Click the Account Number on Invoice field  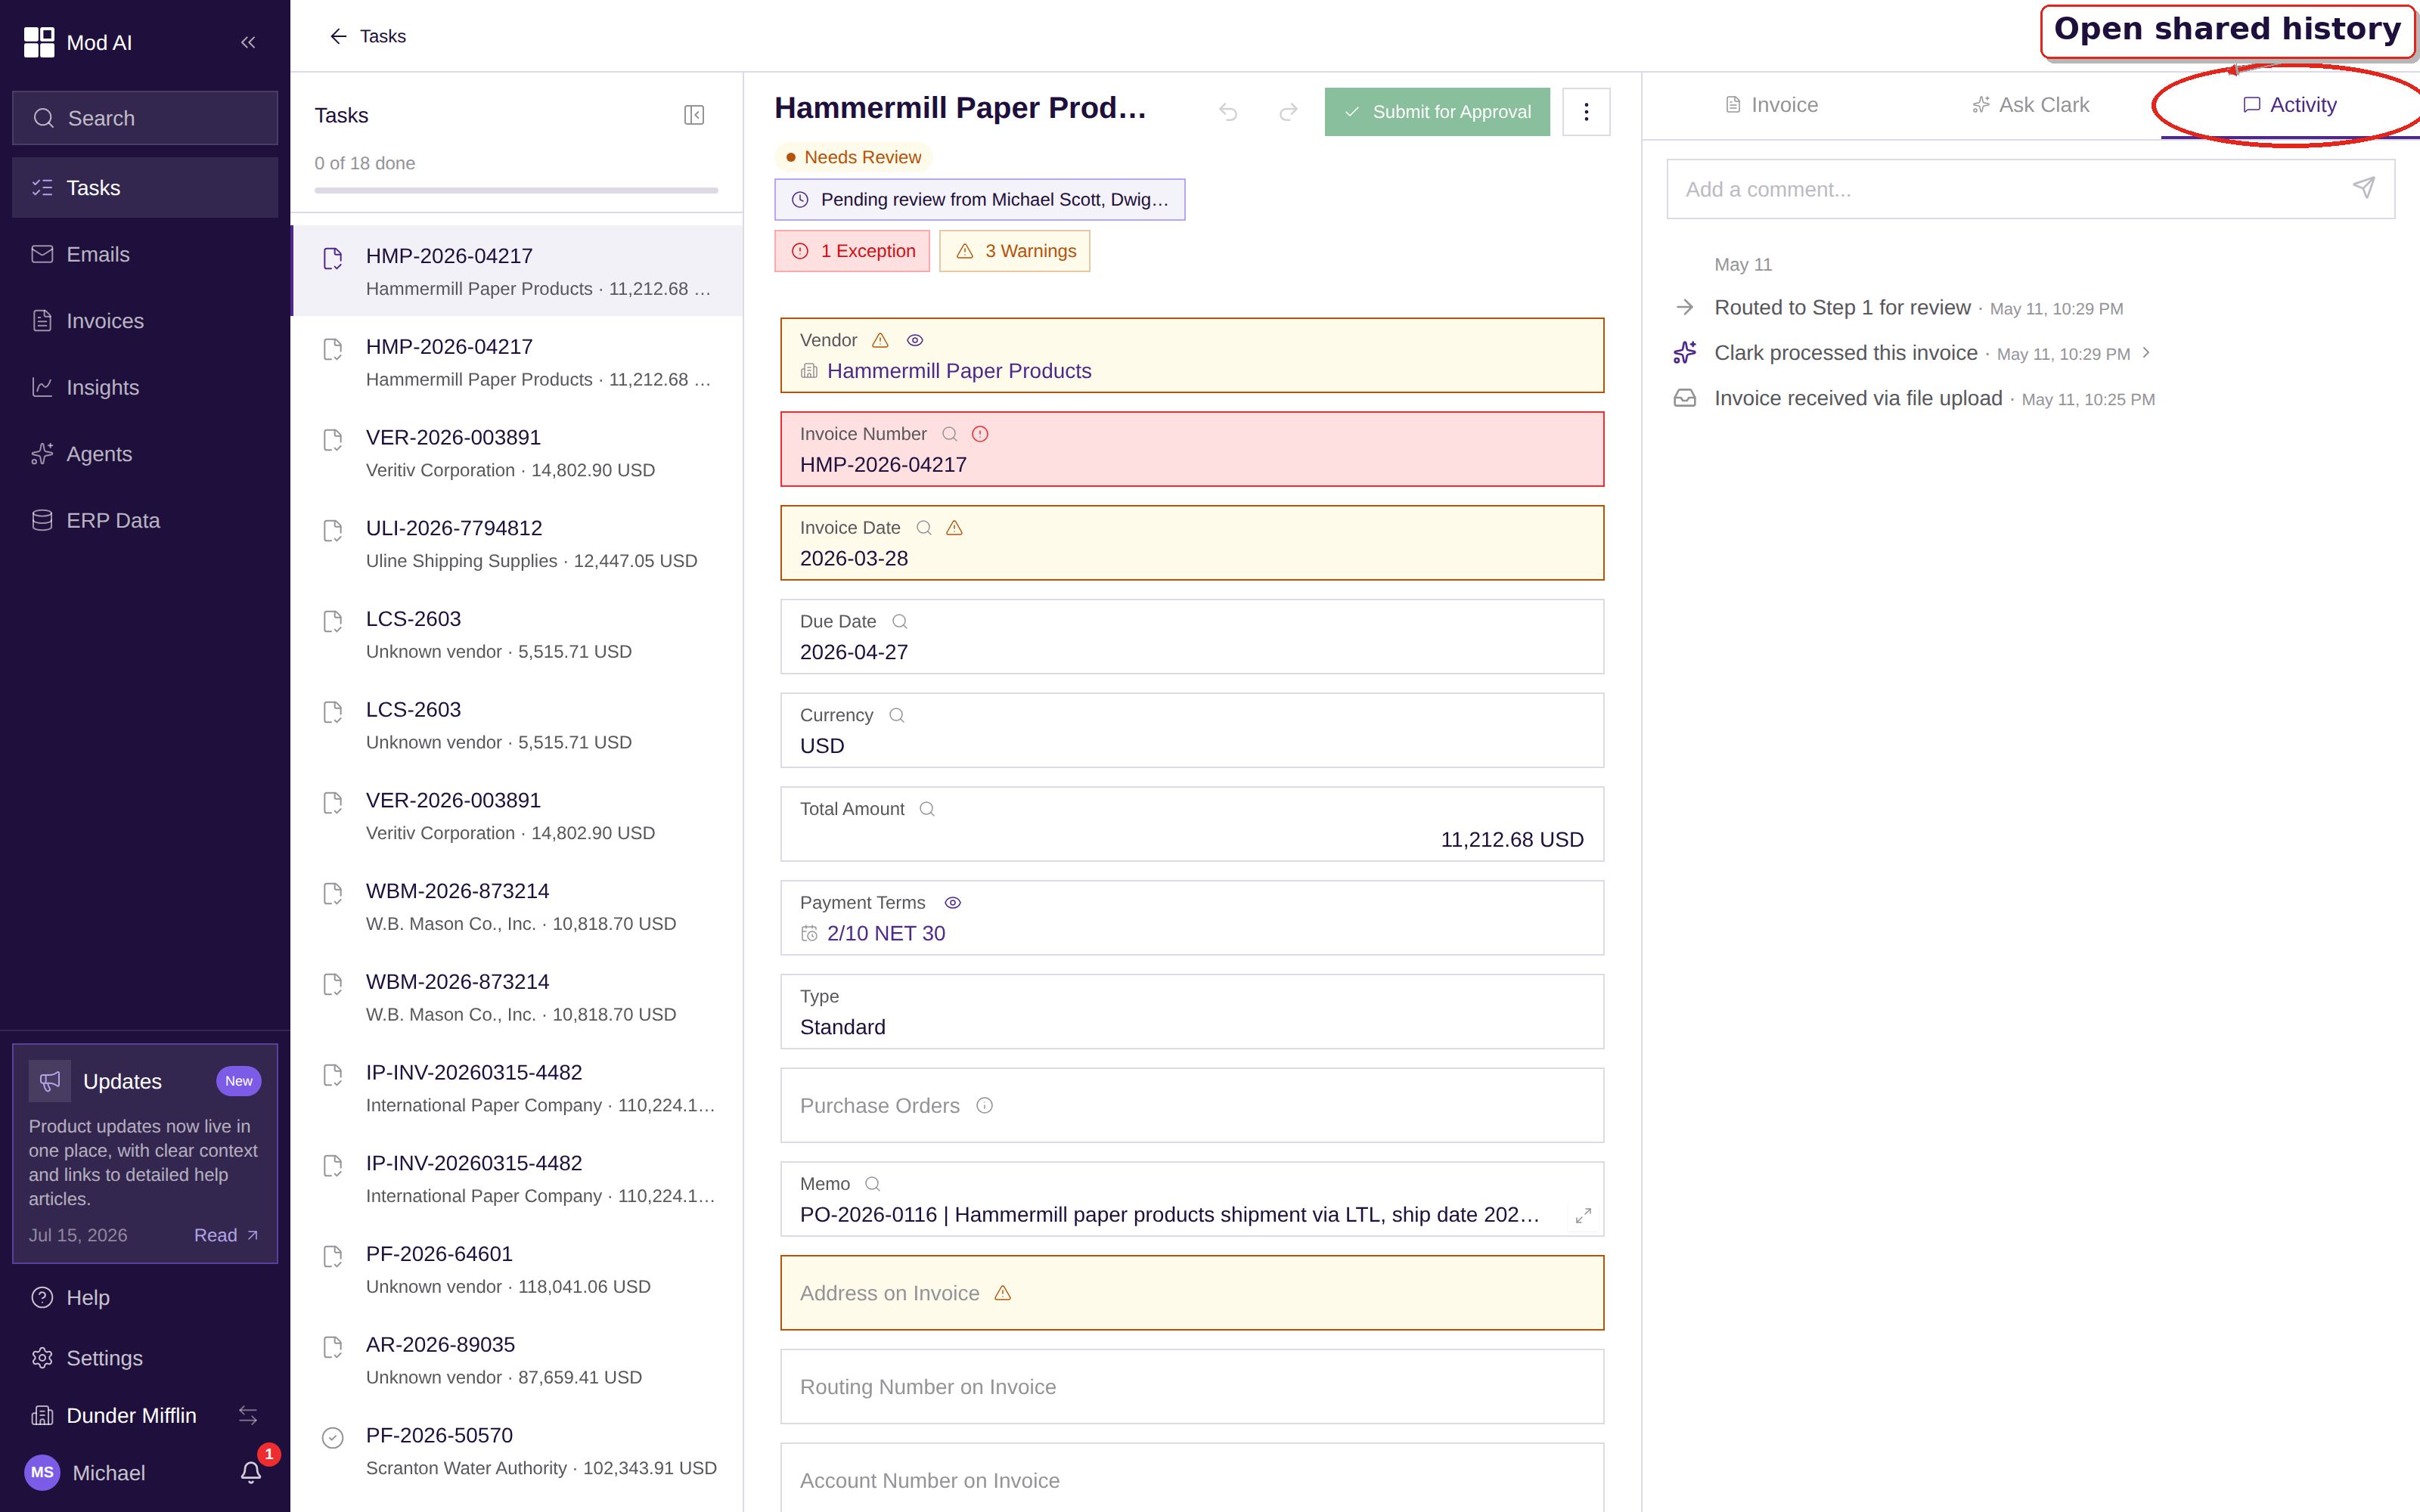pos(1192,1477)
